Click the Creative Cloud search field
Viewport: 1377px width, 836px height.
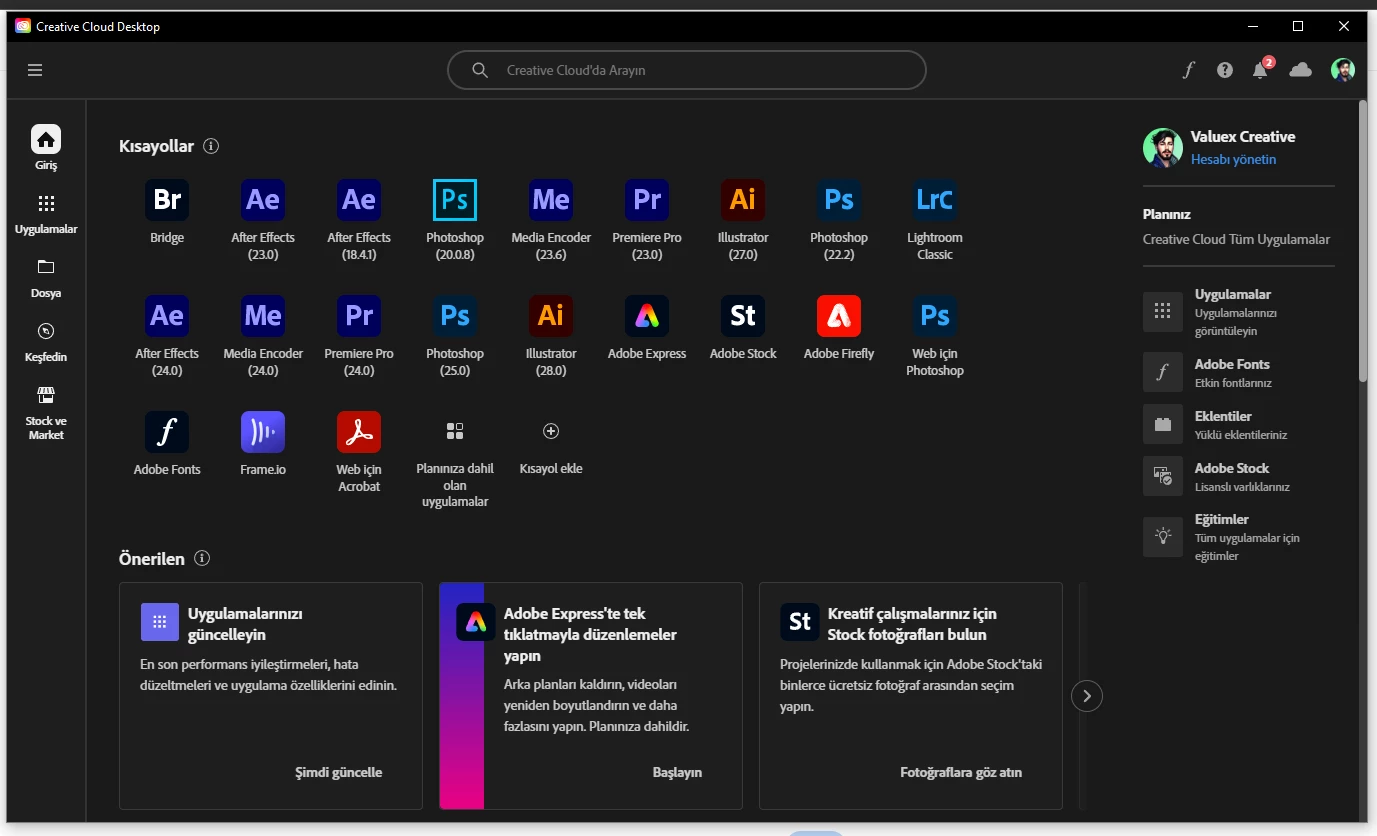687,70
